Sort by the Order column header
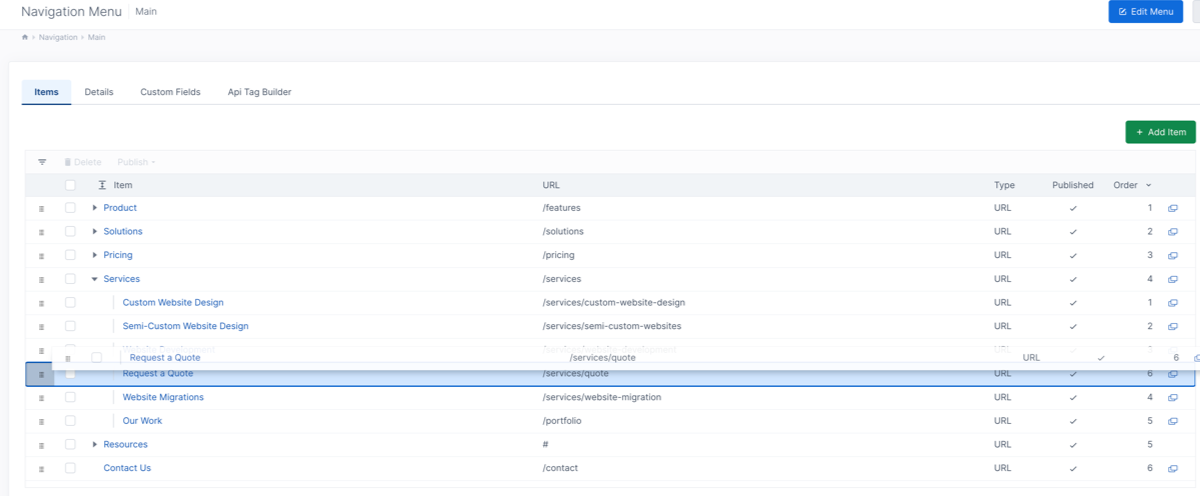 pos(1126,185)
